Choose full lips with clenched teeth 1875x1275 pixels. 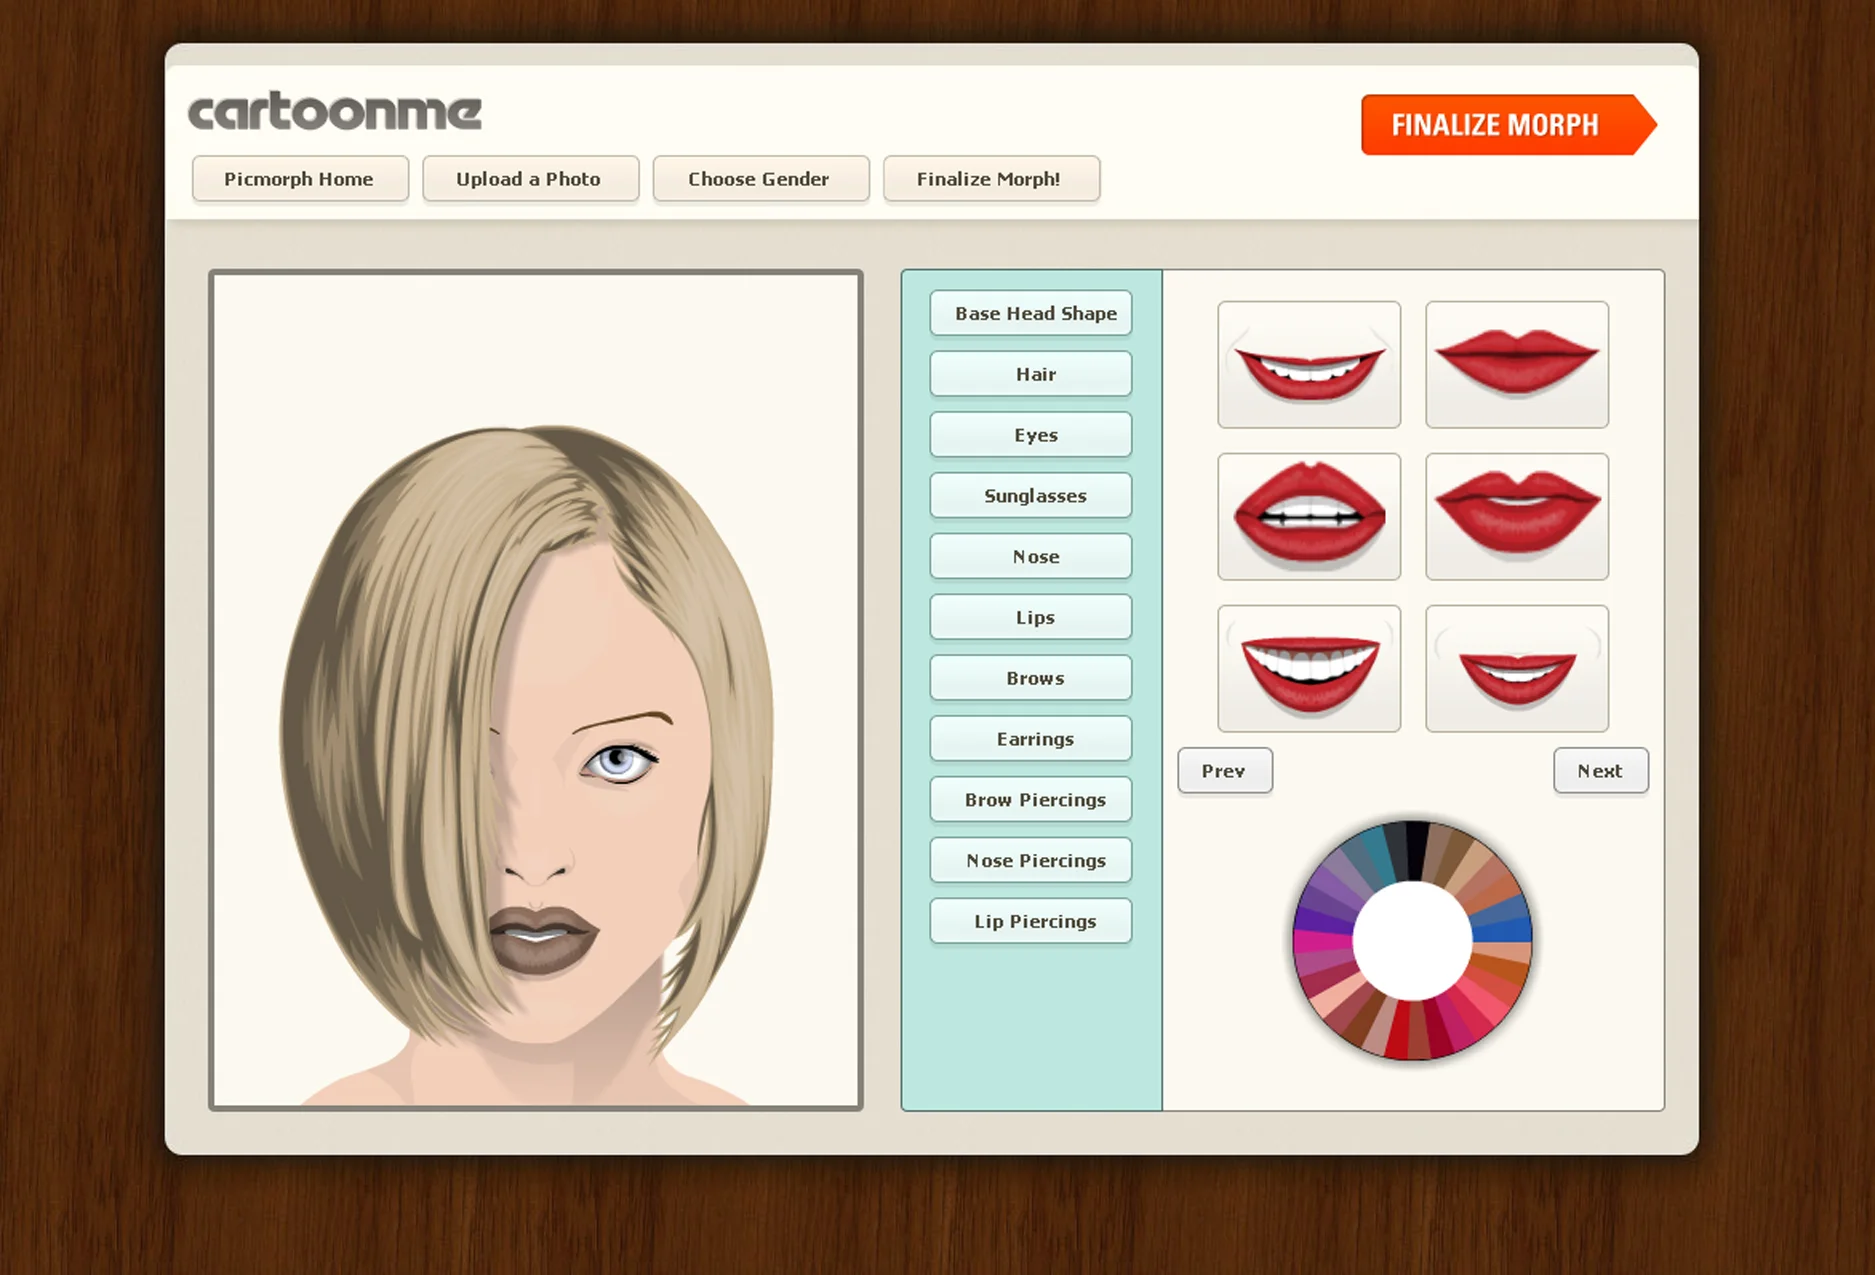click(1309, 517)
